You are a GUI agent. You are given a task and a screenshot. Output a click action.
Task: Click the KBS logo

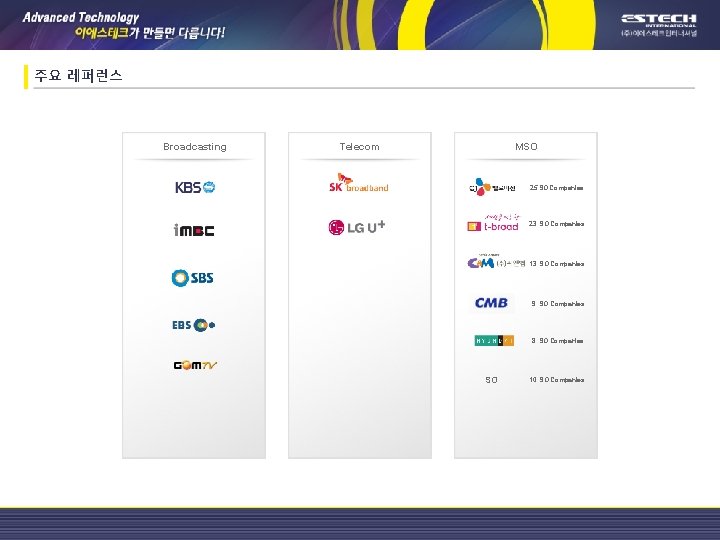195,187
